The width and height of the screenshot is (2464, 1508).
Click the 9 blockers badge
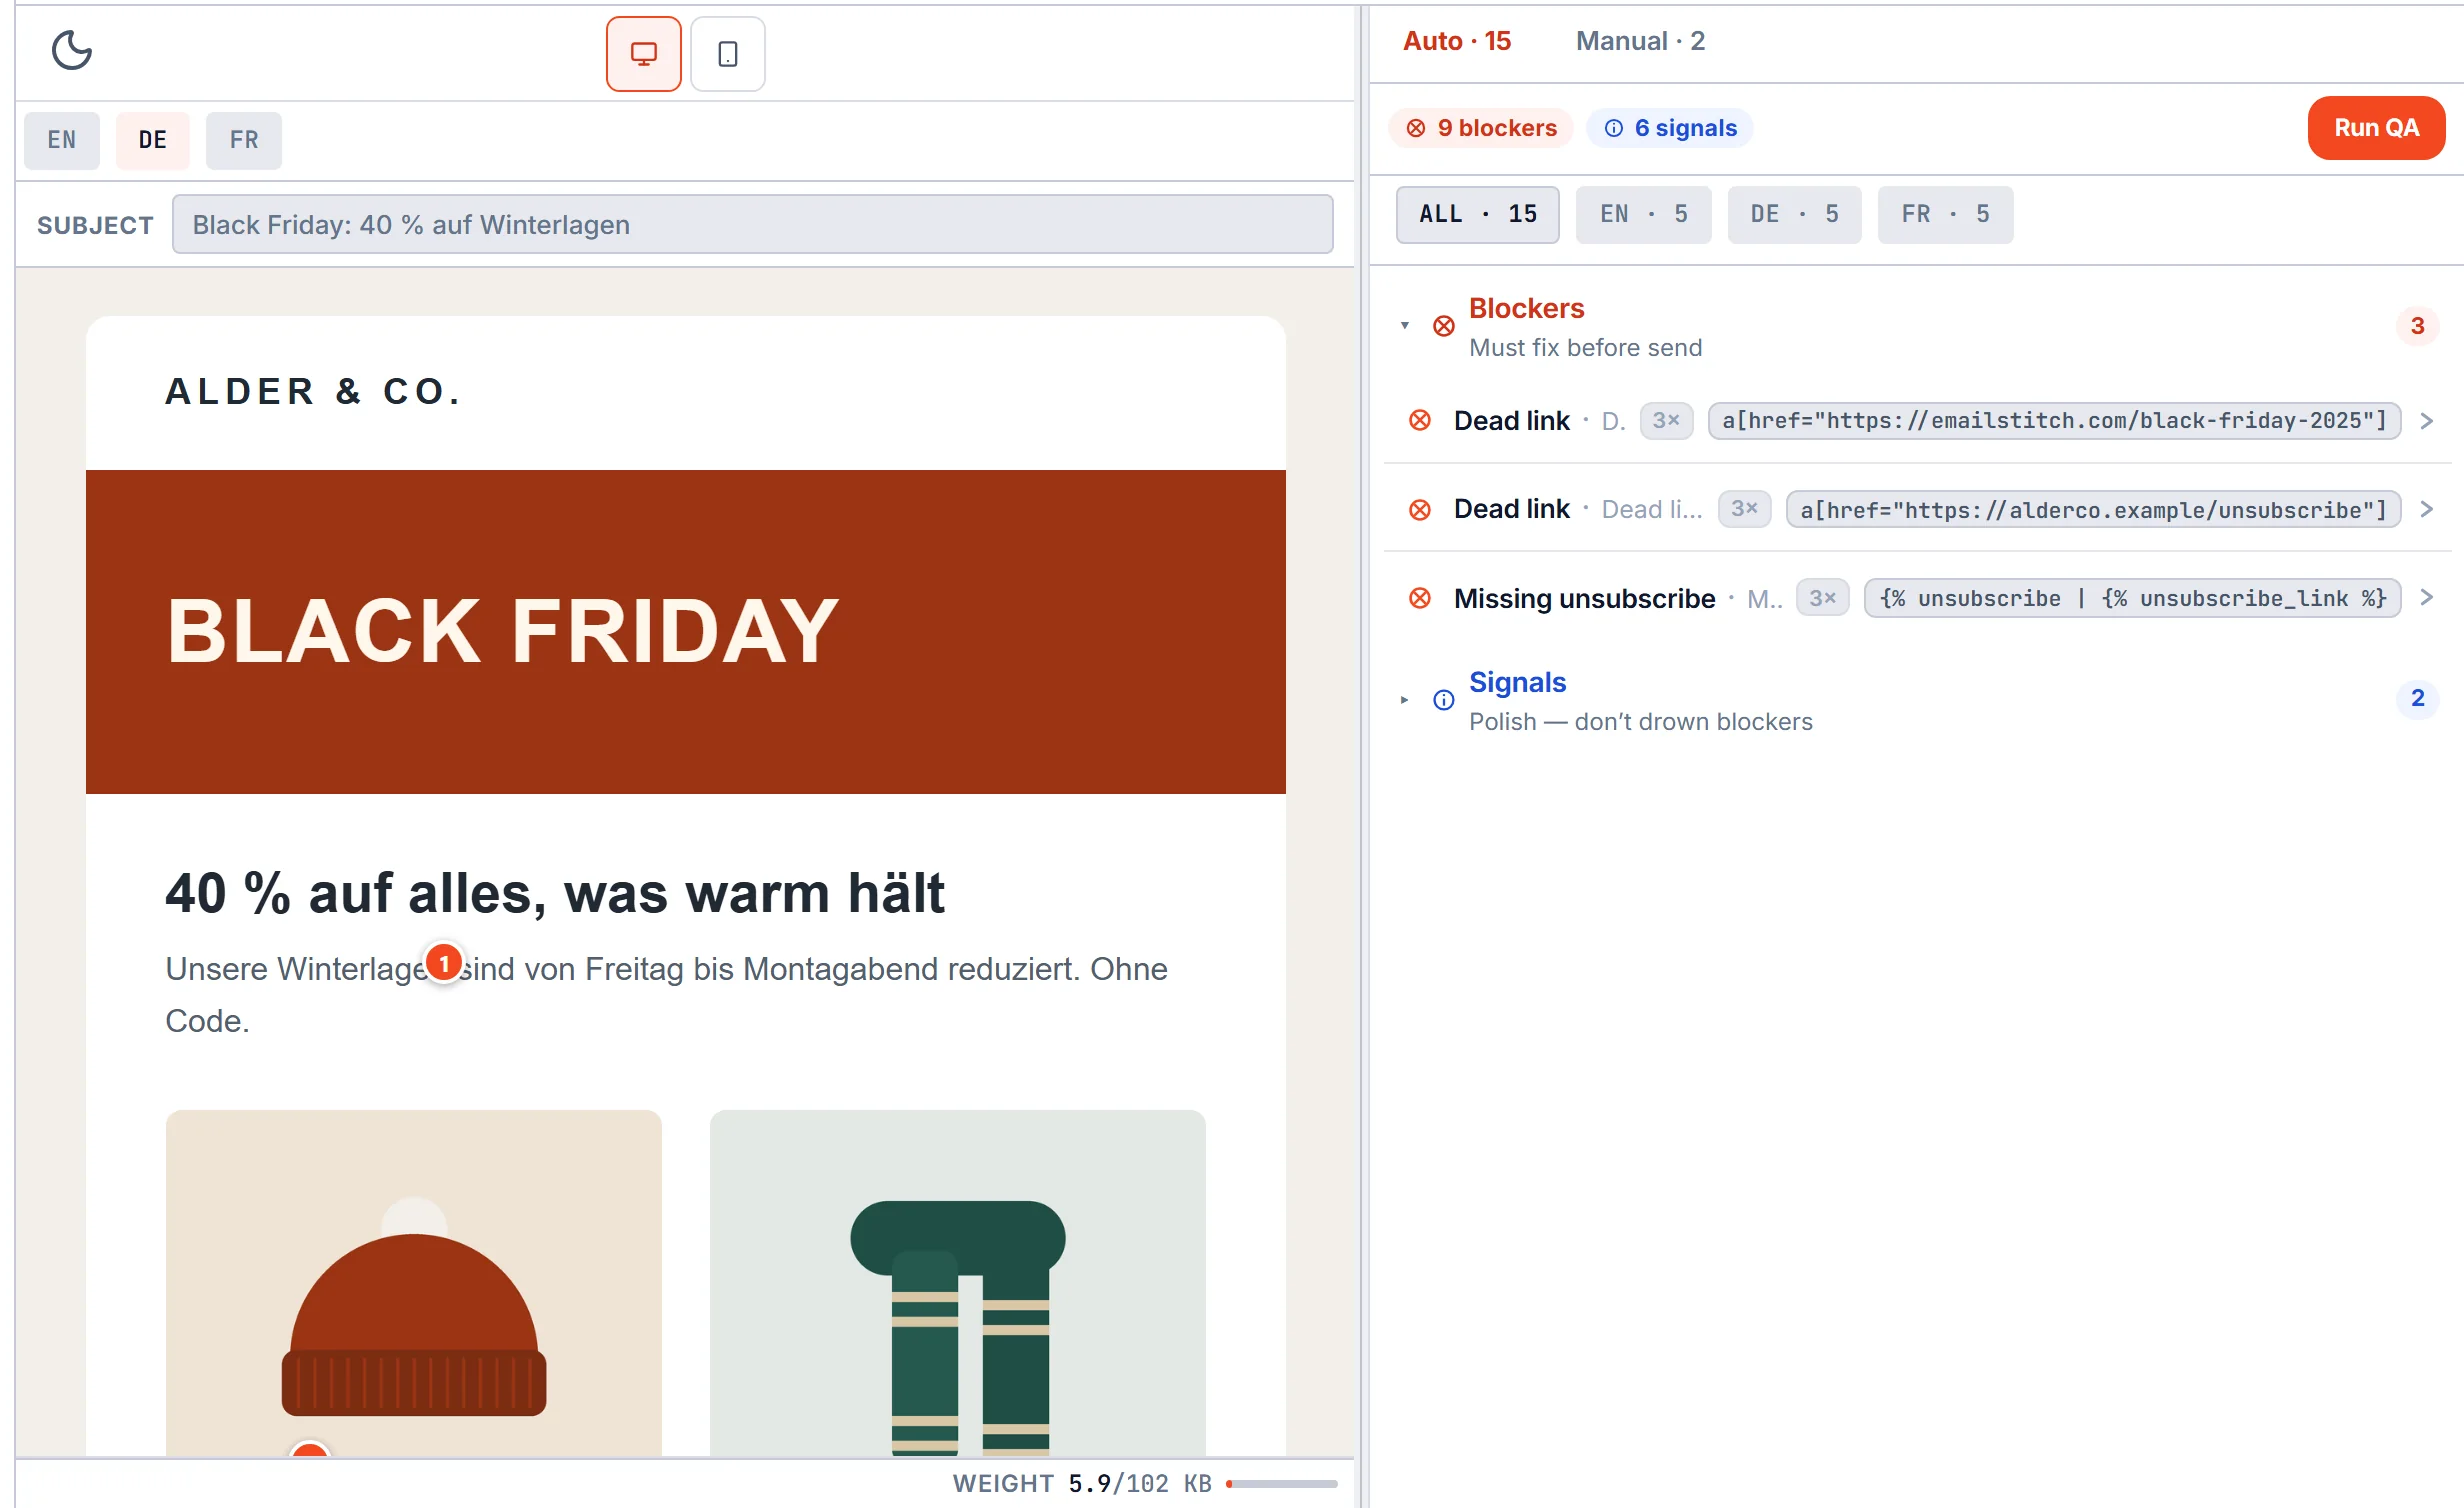tap(1481, 128)
